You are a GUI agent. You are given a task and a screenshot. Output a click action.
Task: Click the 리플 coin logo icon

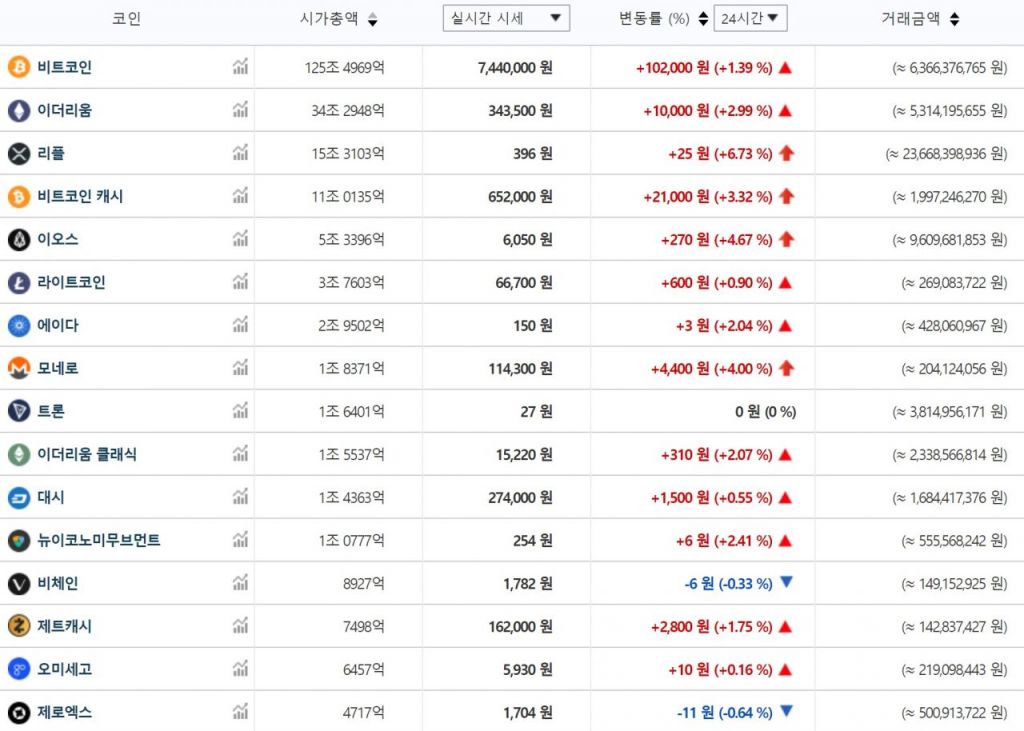pos(19,153)
